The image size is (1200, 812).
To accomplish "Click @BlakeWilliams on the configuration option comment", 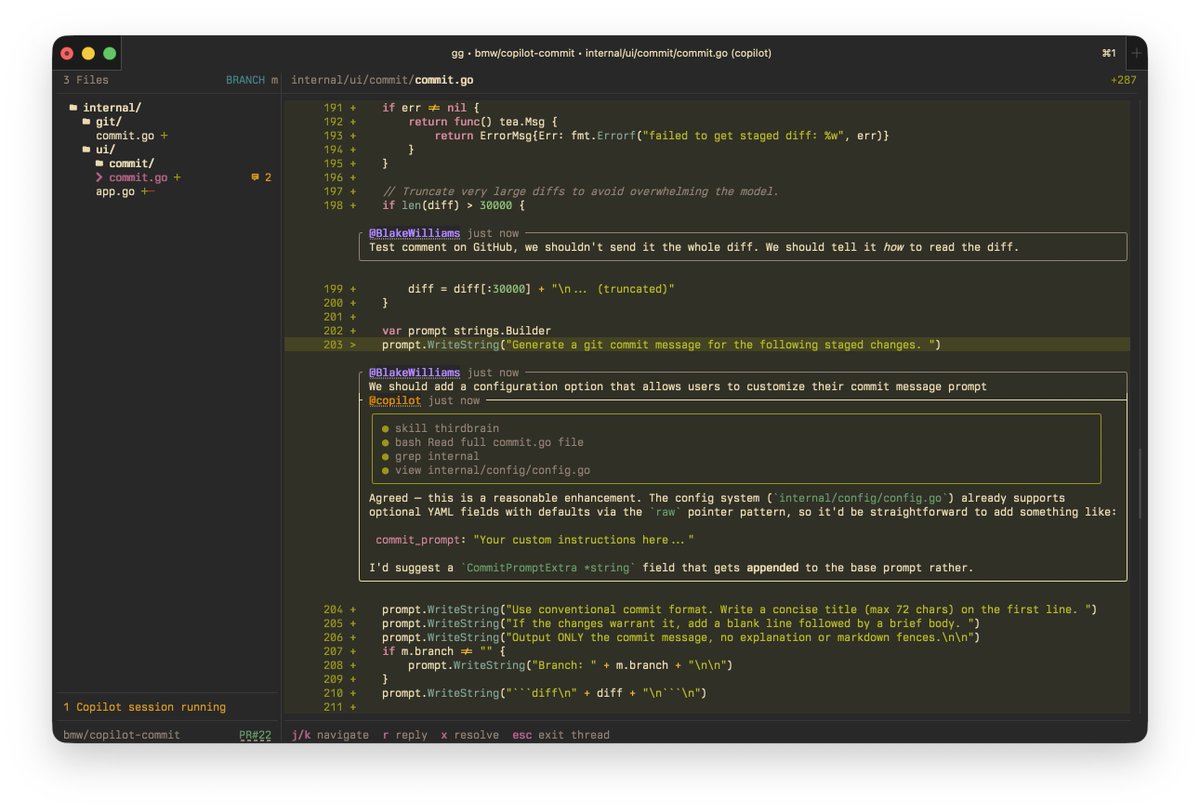I will 414,373.
